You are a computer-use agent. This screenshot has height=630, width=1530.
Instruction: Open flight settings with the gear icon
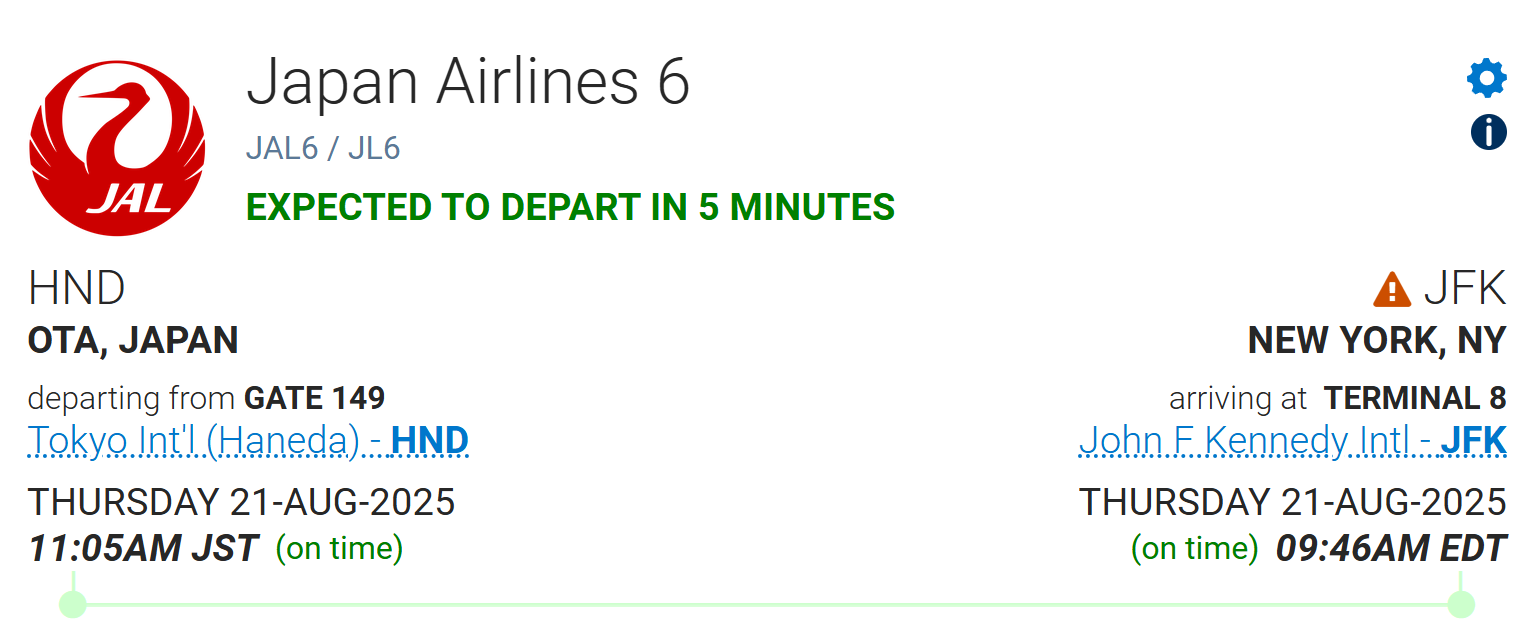(x=1487, y=78)
